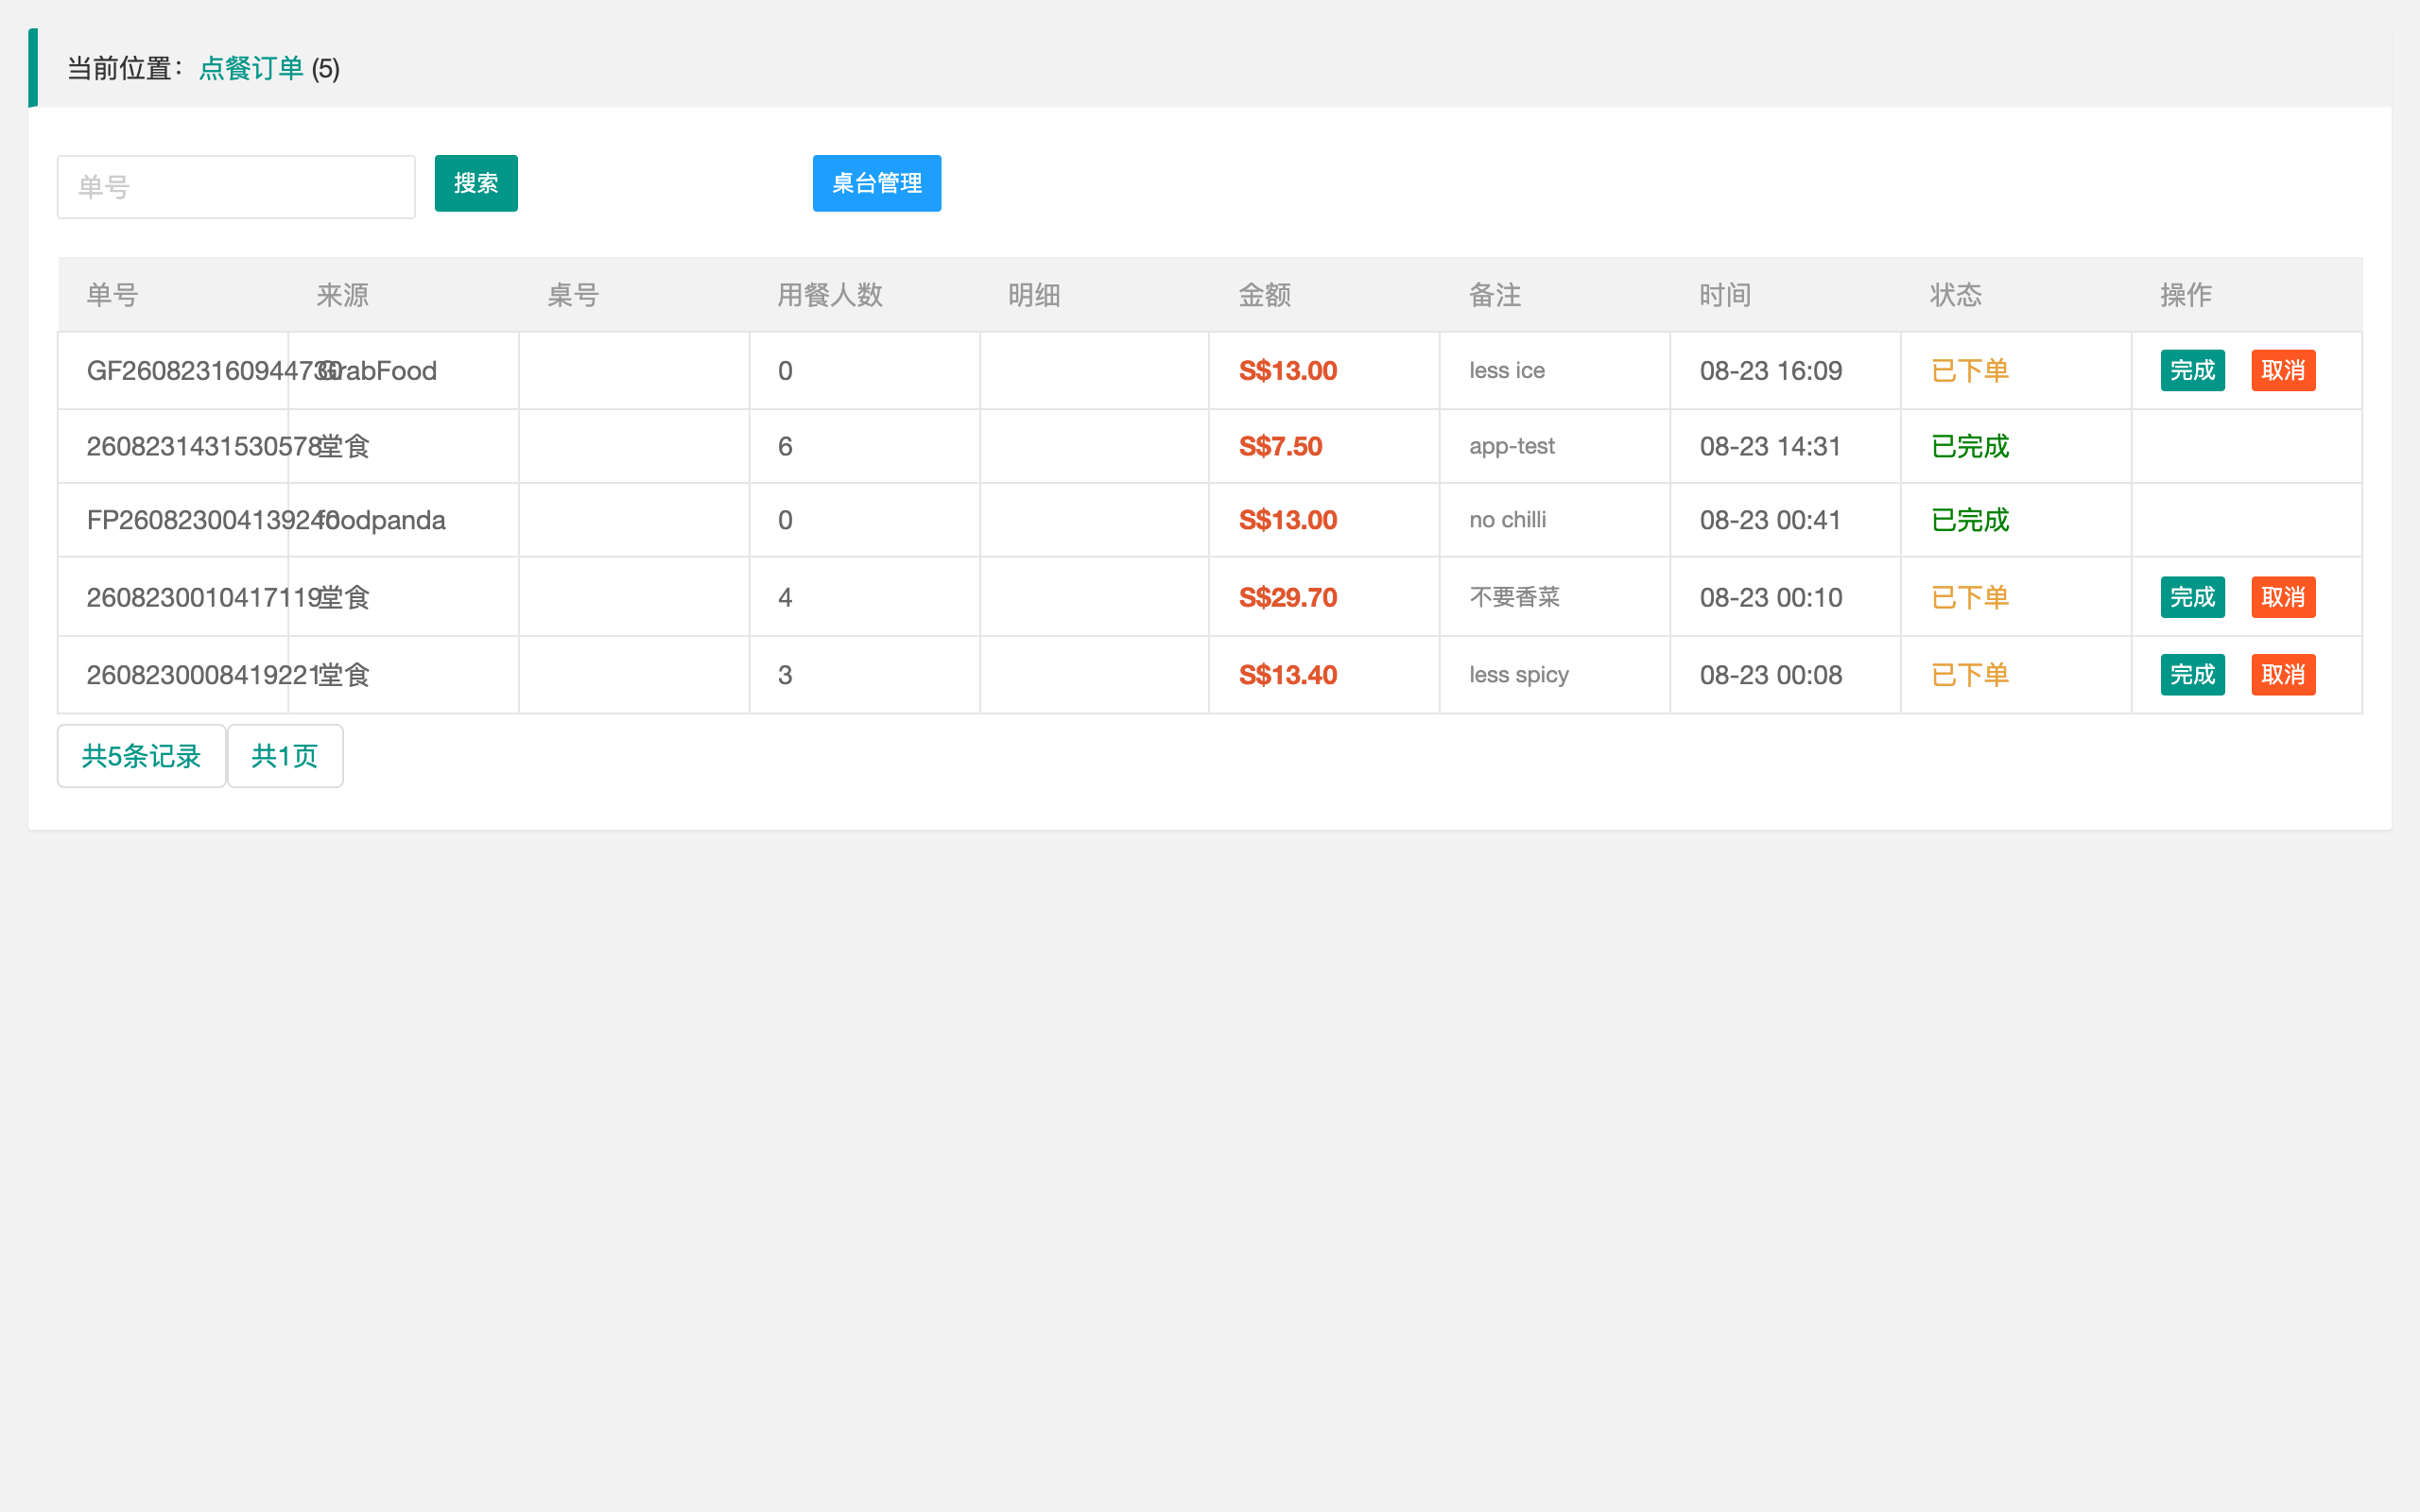This screenshot has width=2420, height=1512.
Task: Click the 共1页 pagination item
Action: point(285,756)
